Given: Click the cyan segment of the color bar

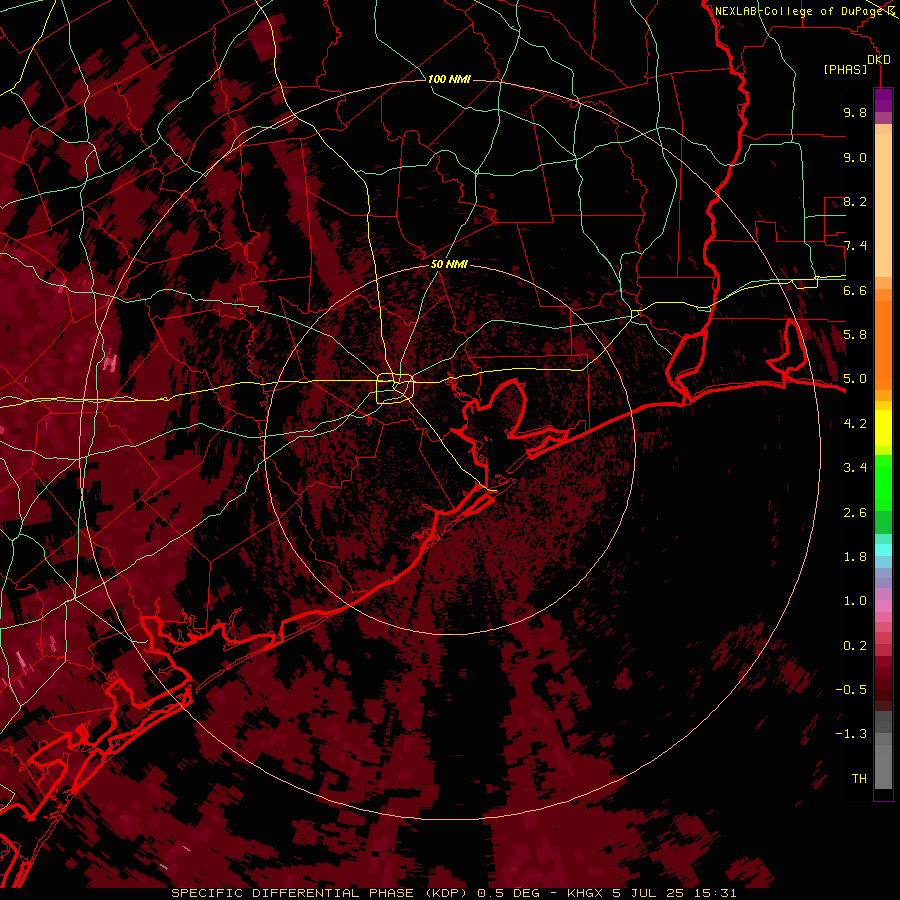Looking at the screenshot, I should pyautogui.click(x=883, y=550).
